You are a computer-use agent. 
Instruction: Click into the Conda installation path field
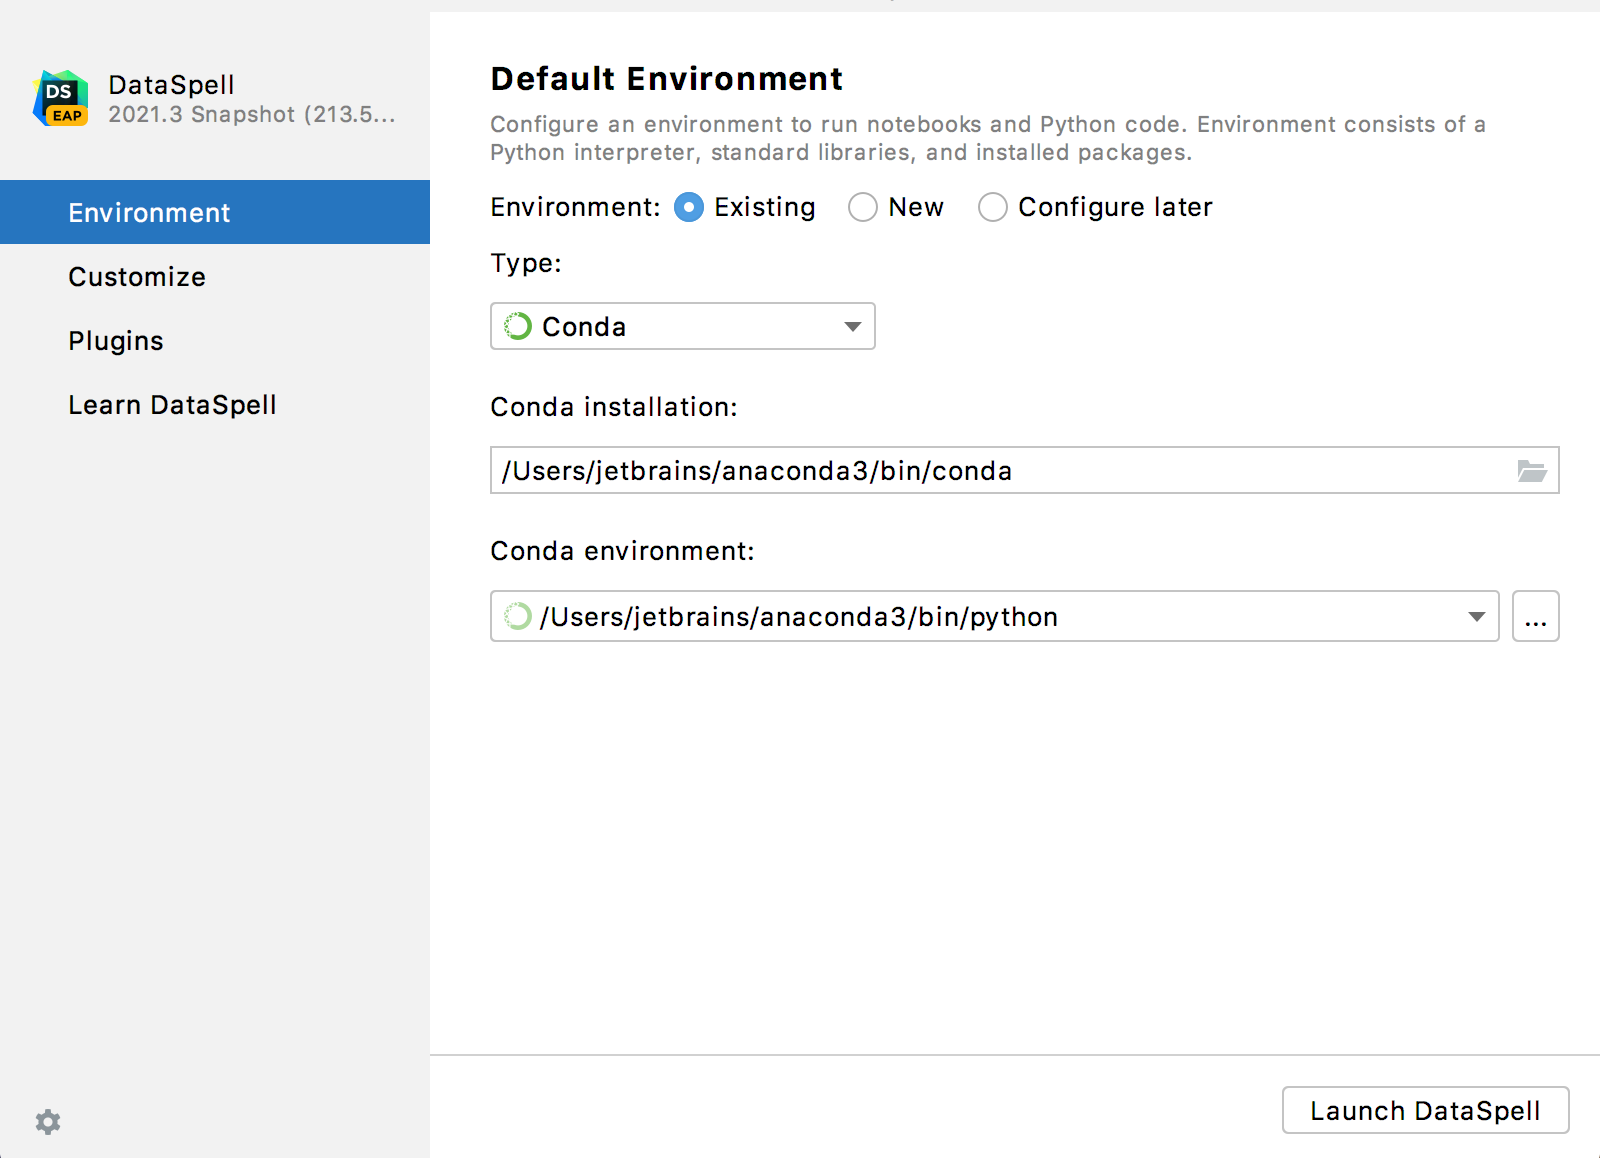coord(1025,470)
